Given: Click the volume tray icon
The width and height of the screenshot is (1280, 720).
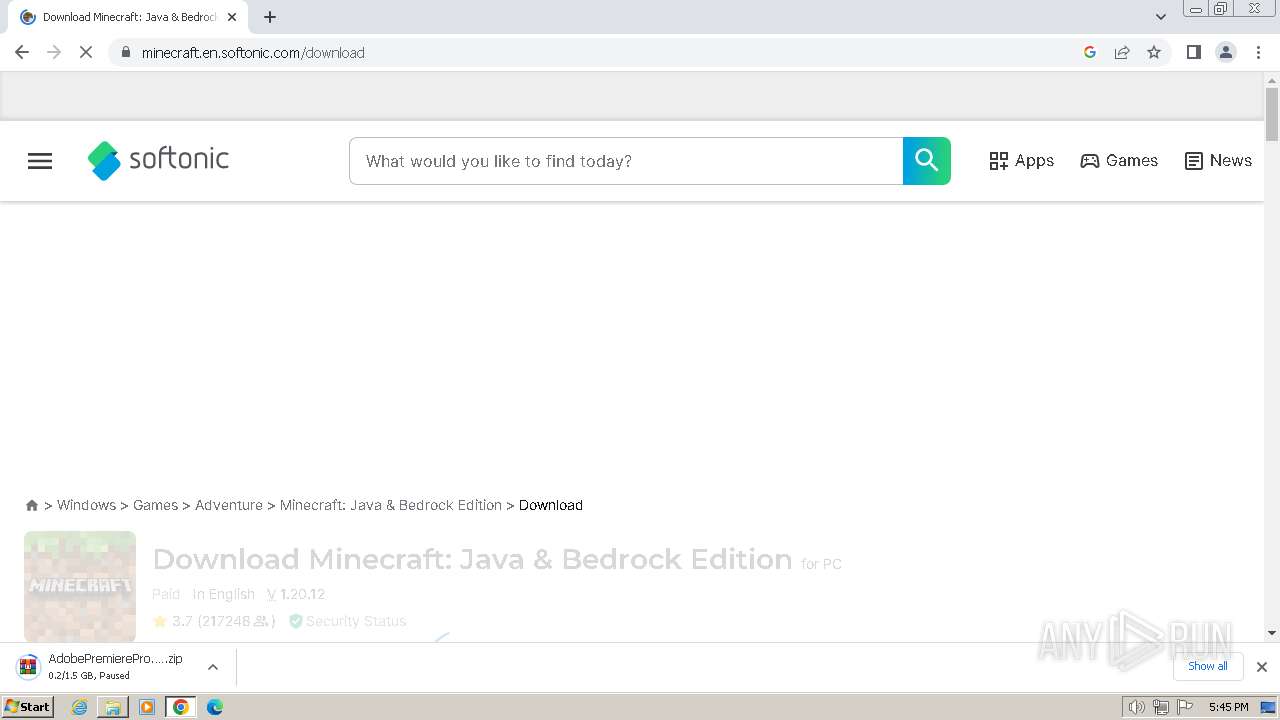Looking at the screenshot, I should pos(1137,707).
